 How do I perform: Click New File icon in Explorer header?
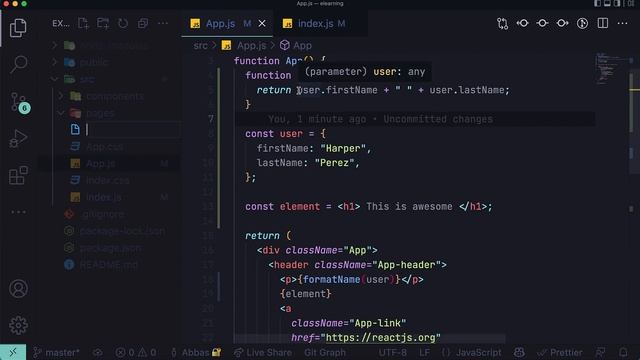point(83,23)
